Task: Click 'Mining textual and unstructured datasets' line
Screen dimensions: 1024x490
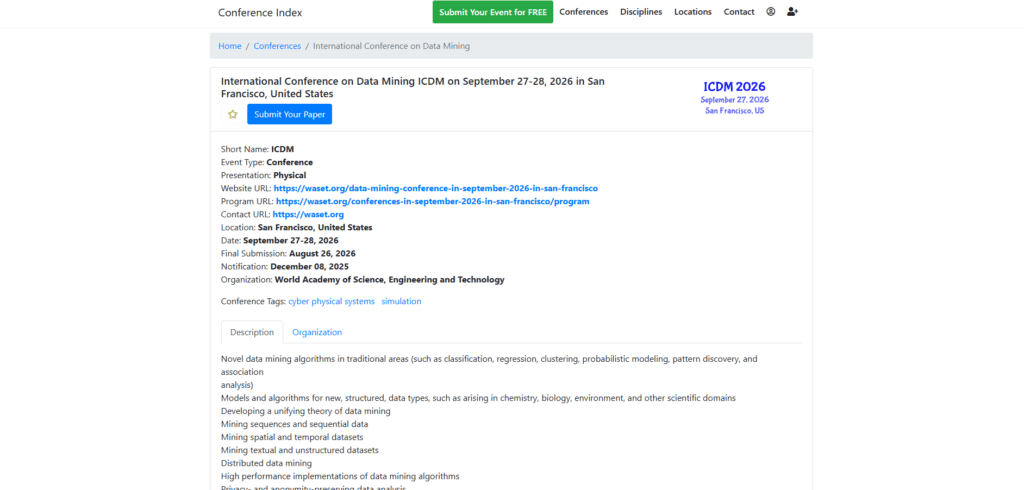Action: pyautogui.click(x=300, y=450)
